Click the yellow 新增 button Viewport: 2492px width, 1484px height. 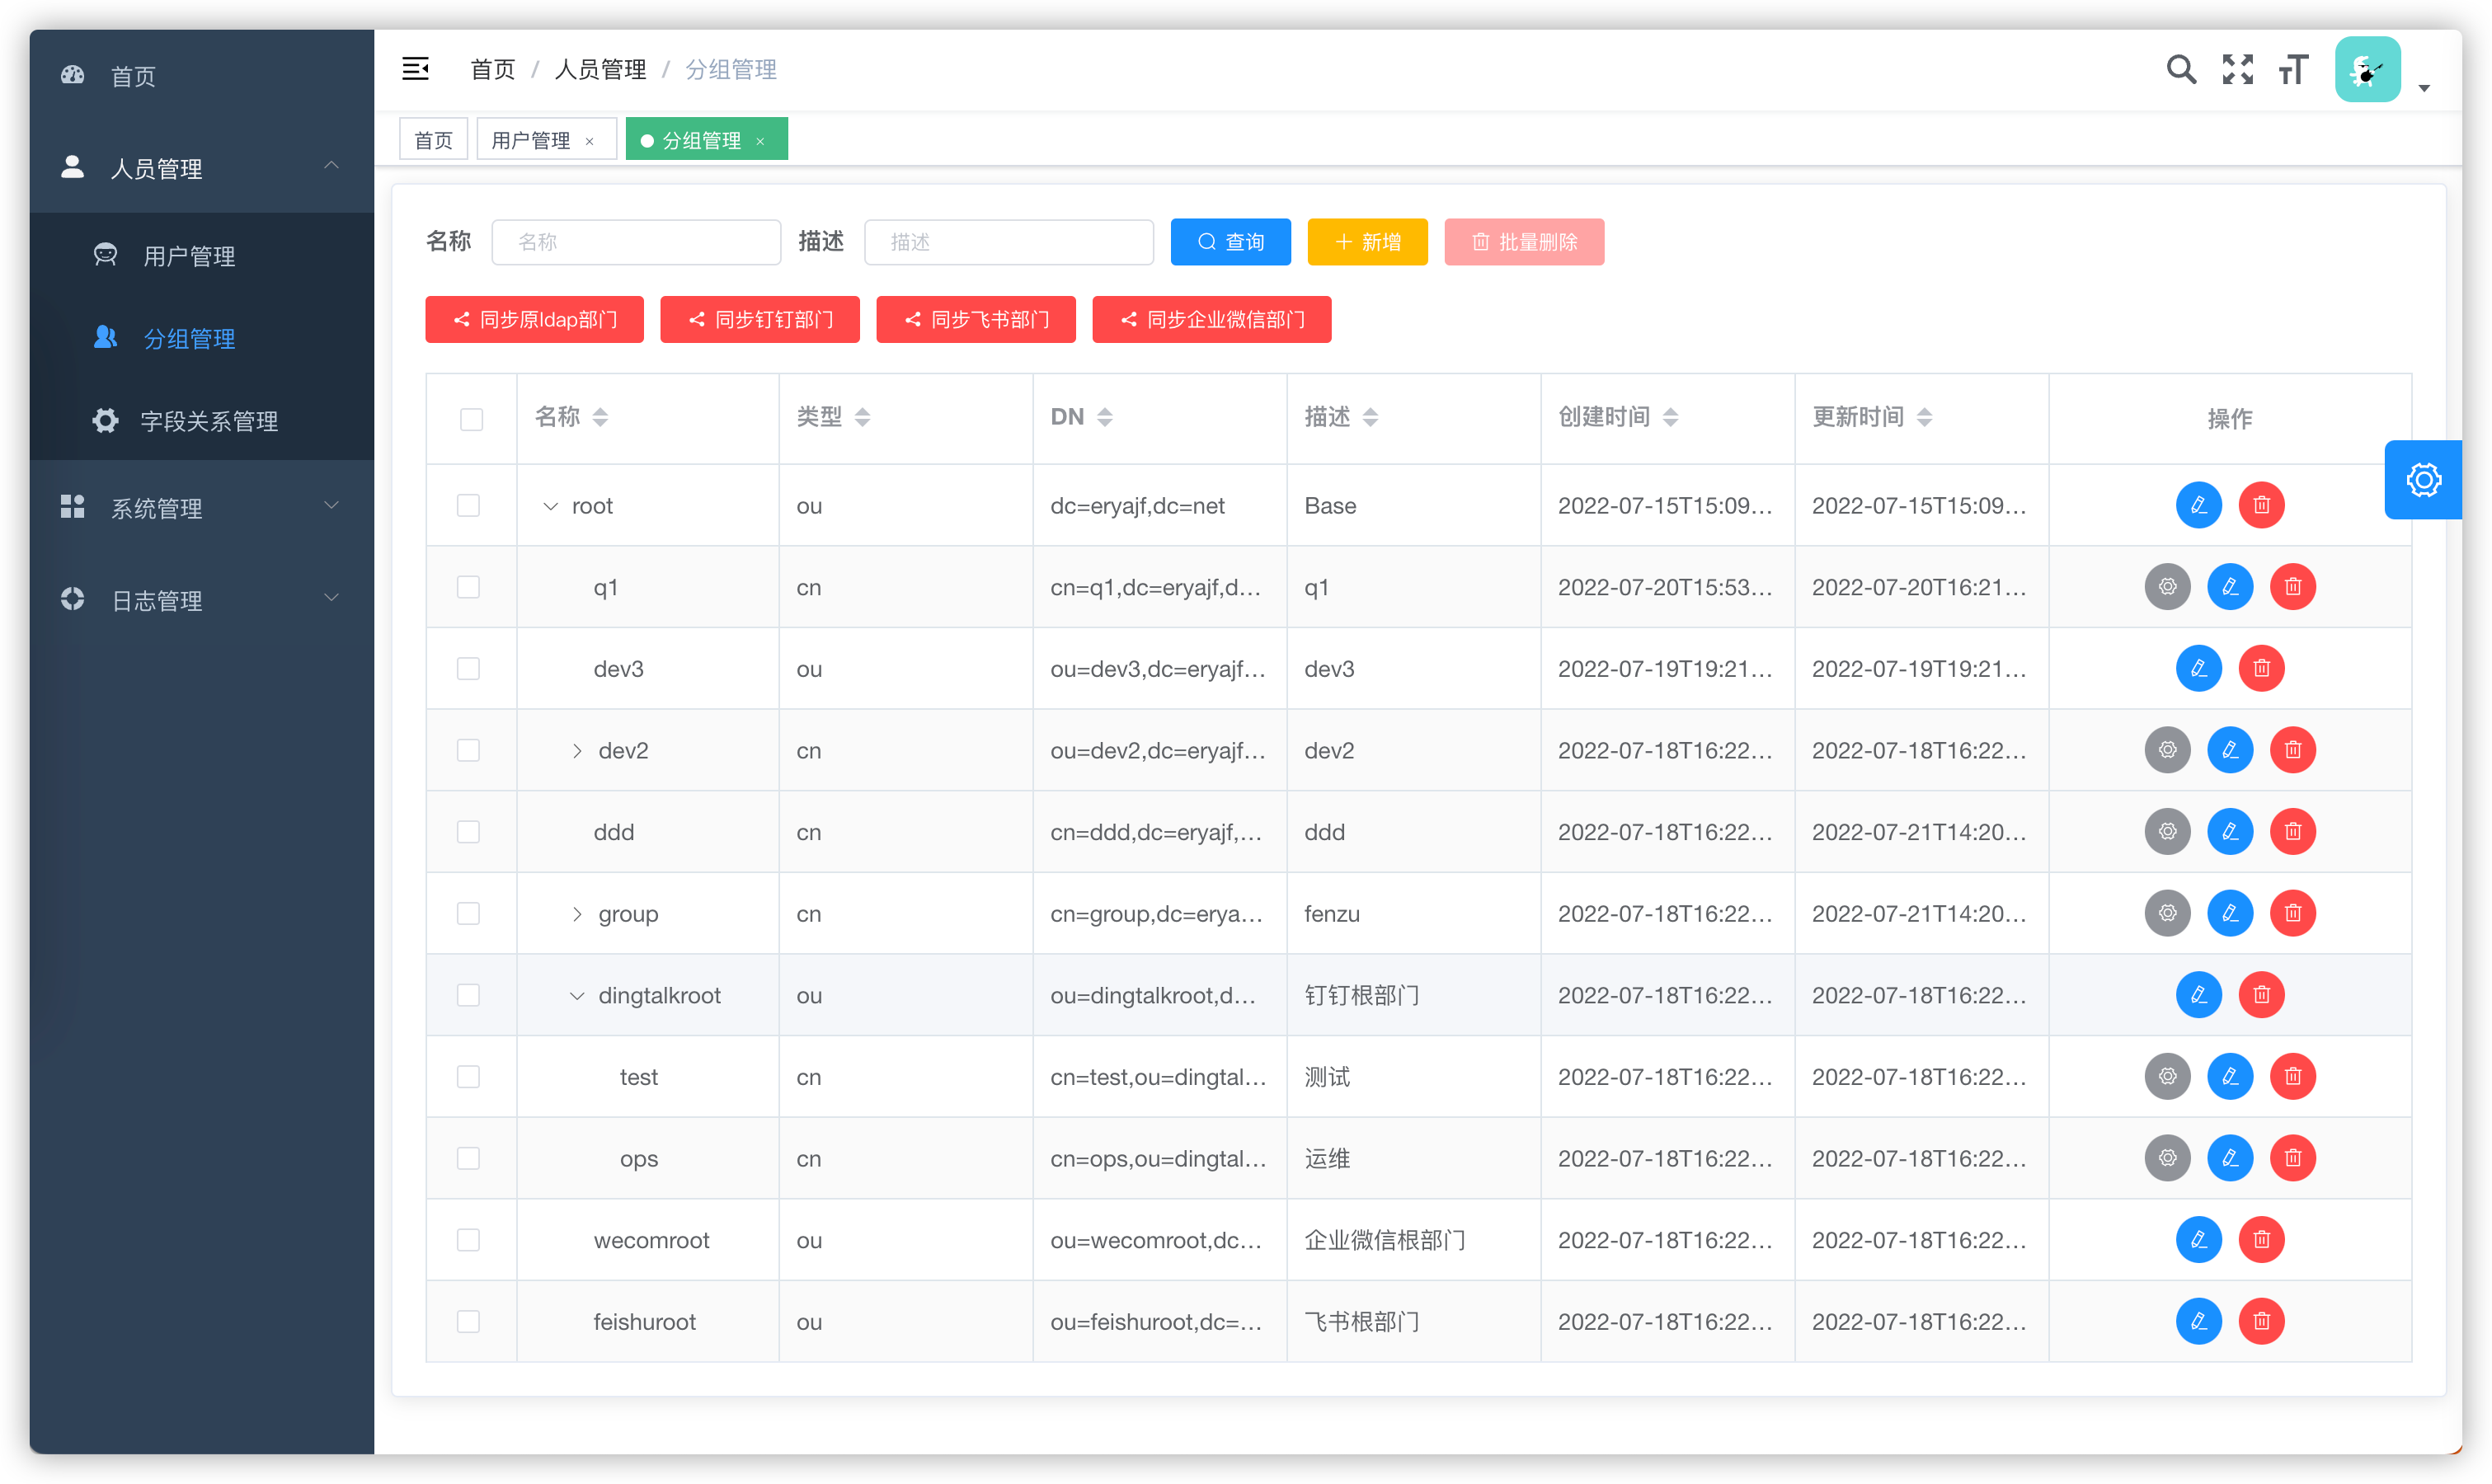click(x=1367, y=242)
